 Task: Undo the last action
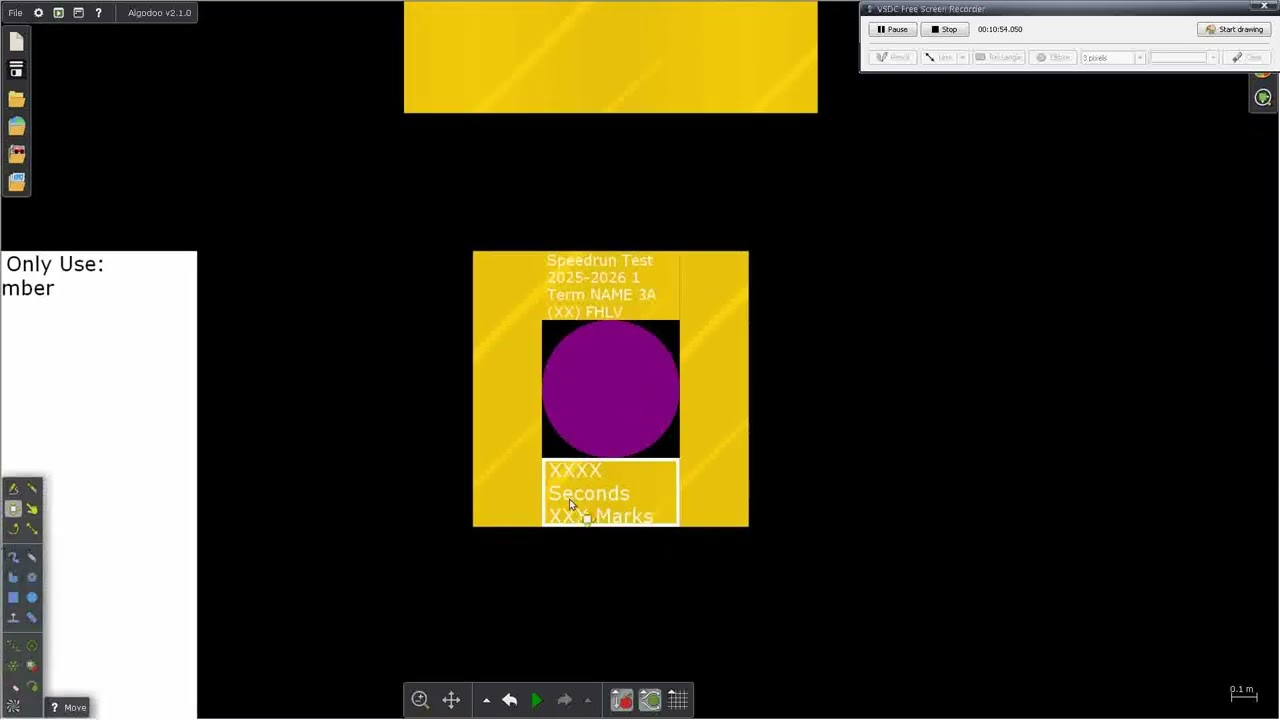(x=509, y=700)
